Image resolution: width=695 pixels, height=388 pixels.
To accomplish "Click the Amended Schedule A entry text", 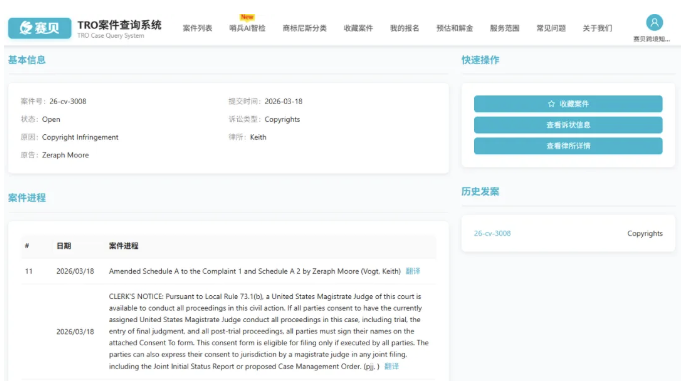I will click(x=255, y=271).
